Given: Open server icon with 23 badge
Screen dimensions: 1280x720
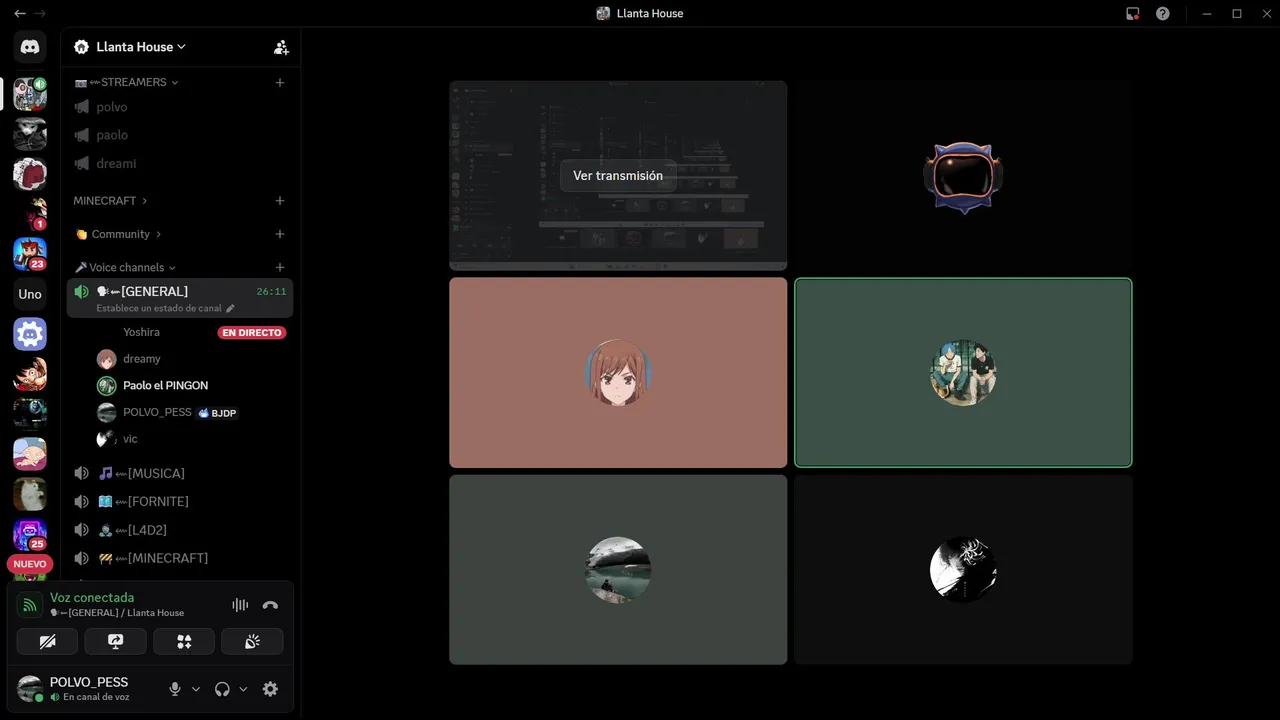Looking at the screenshot, I should click(30, 254).
